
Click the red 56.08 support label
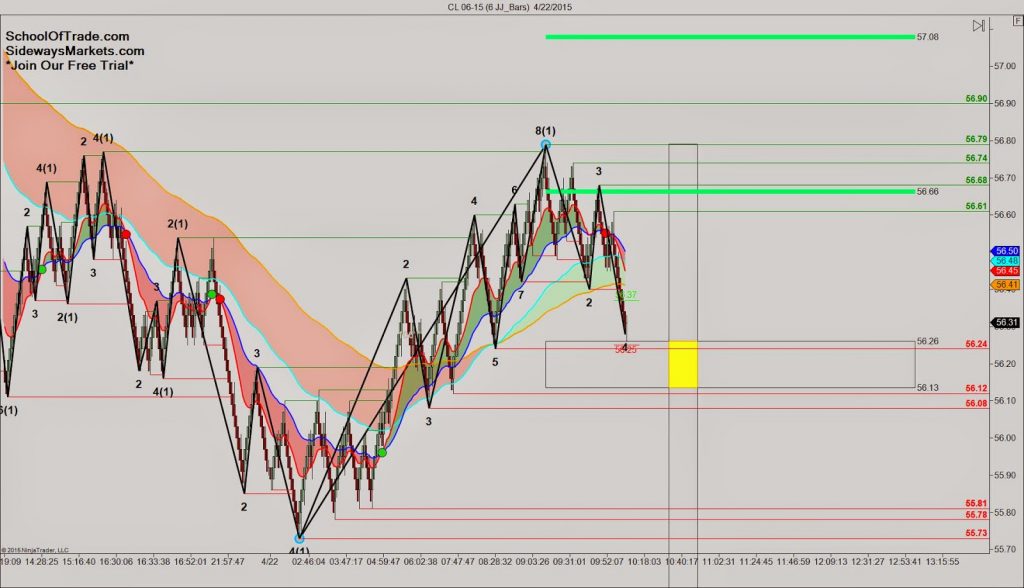click(x=976, y=403)
